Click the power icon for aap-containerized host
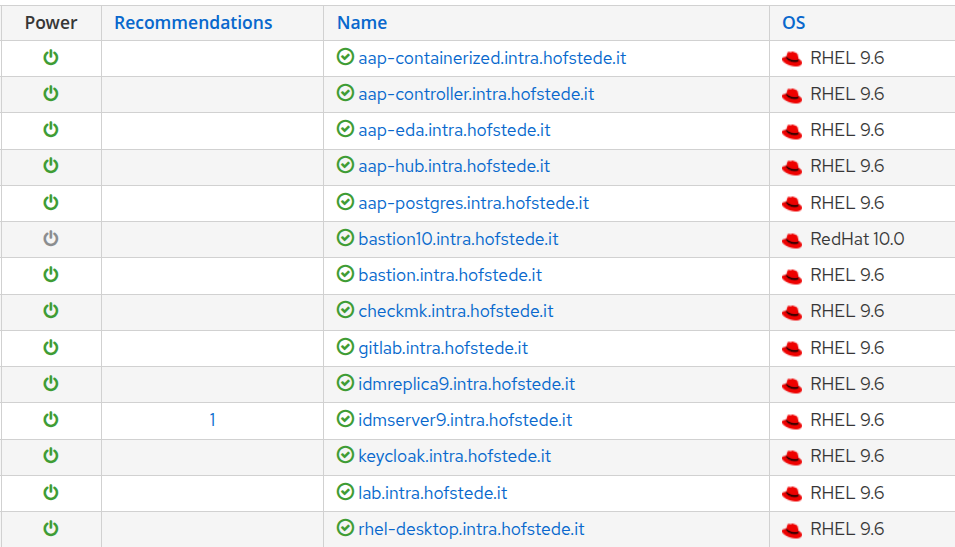The width and height of the screenshot is (955, 547). coord(51,58)
